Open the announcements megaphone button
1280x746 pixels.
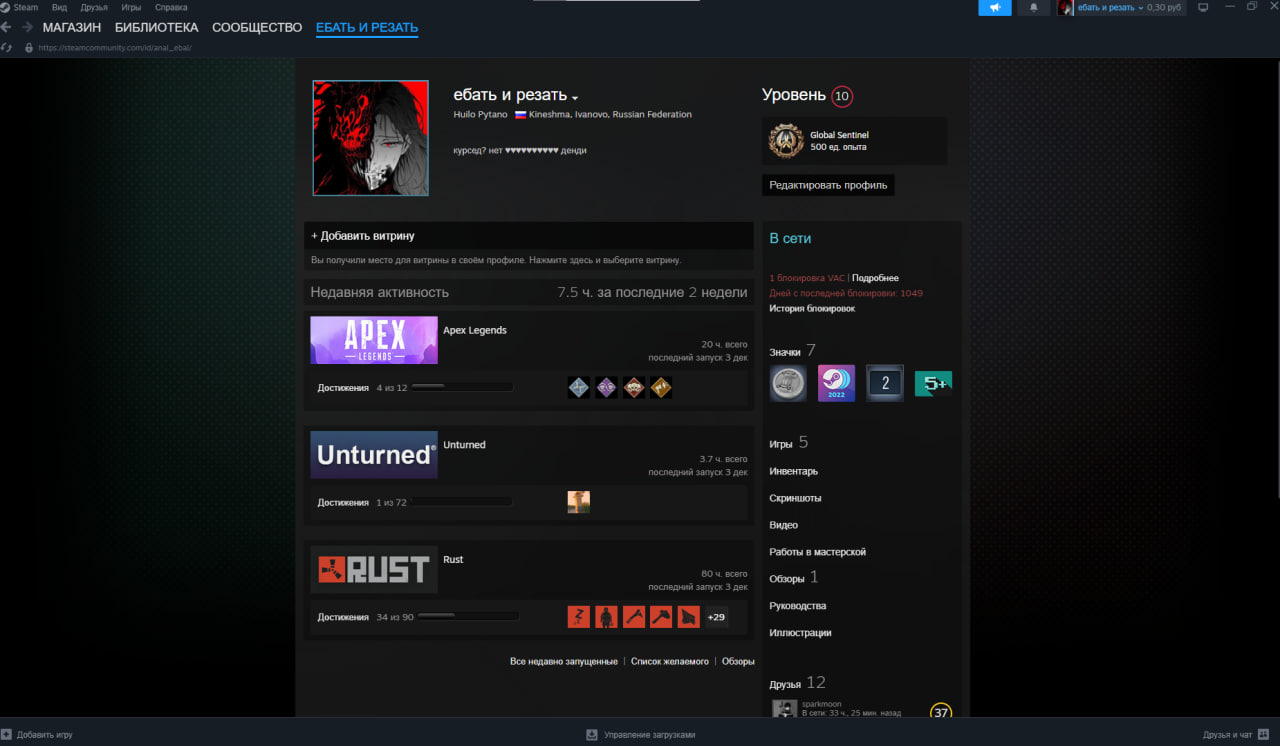point(995,7)
